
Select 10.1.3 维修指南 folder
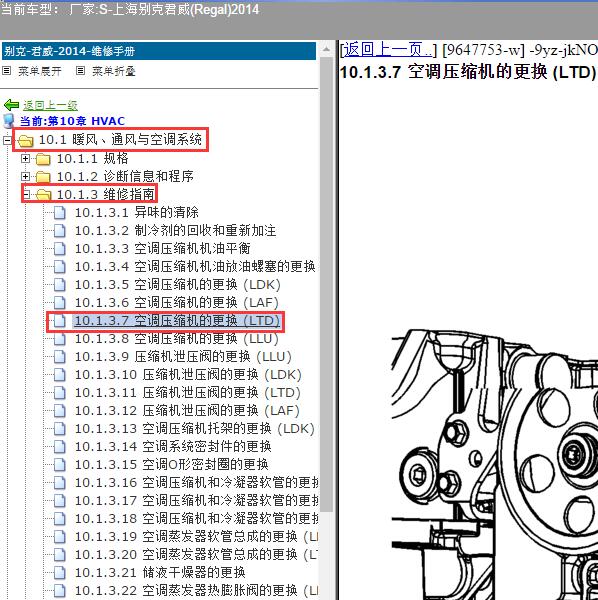pyautogui.click(x=106, y=194)
